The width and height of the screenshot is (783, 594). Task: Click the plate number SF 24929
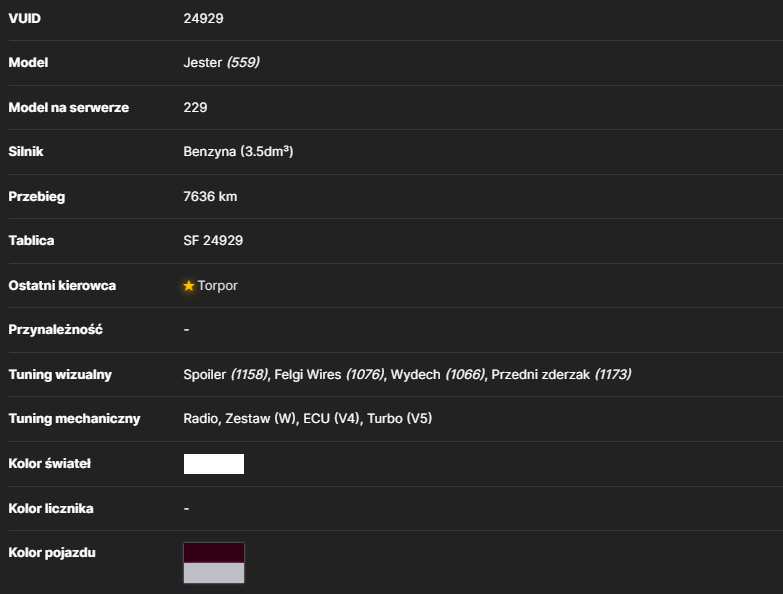(213, 241)
